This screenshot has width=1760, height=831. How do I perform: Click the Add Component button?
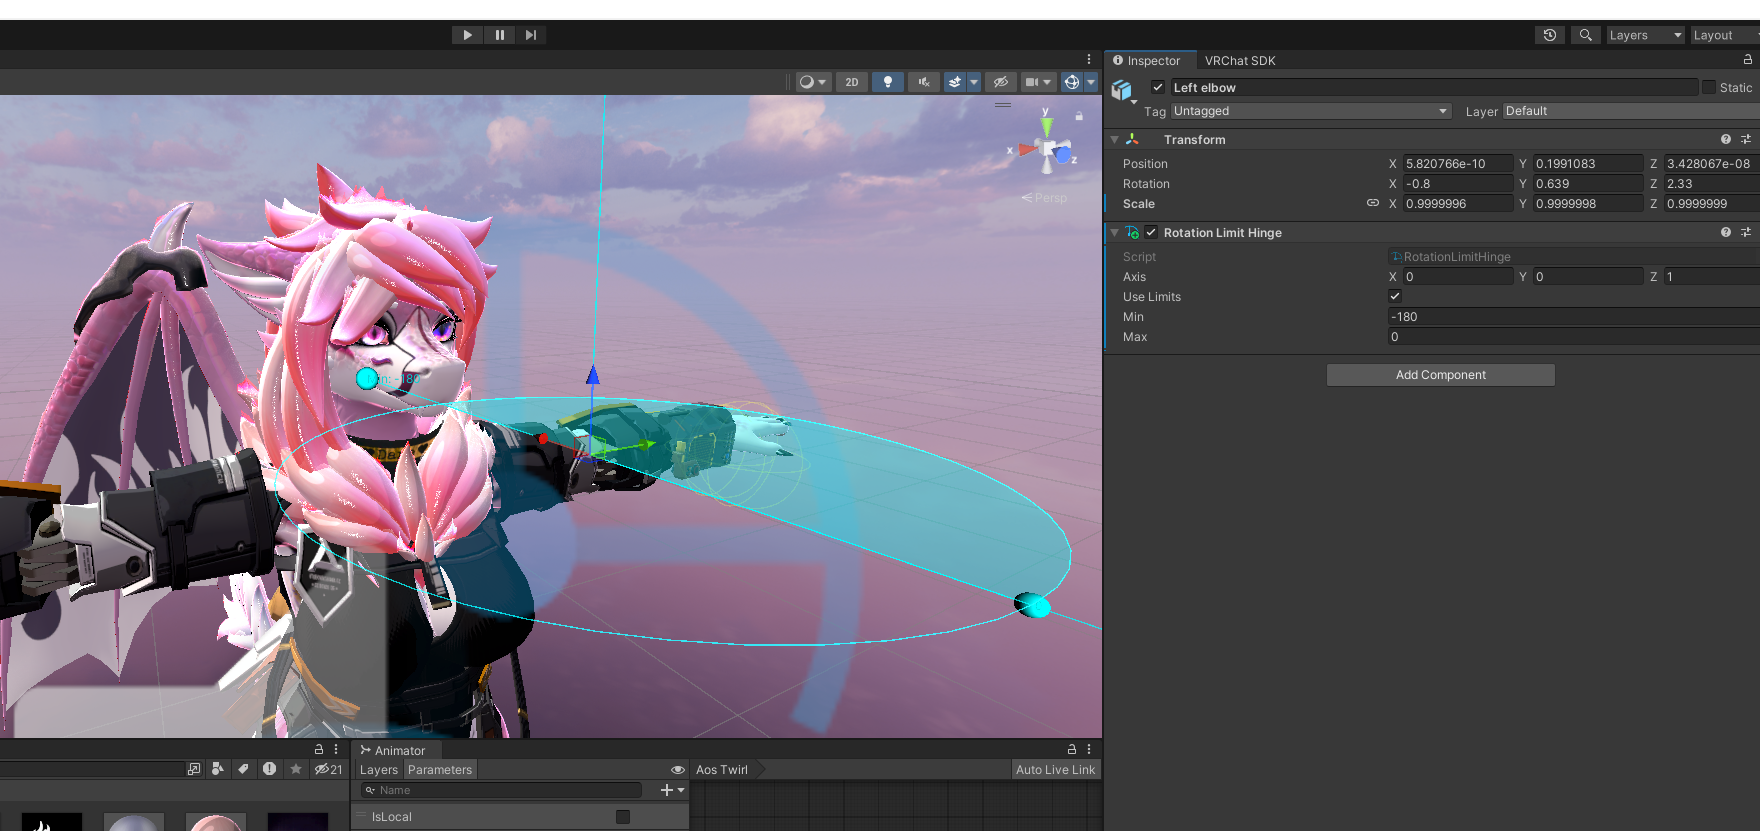click(1441, 375)
